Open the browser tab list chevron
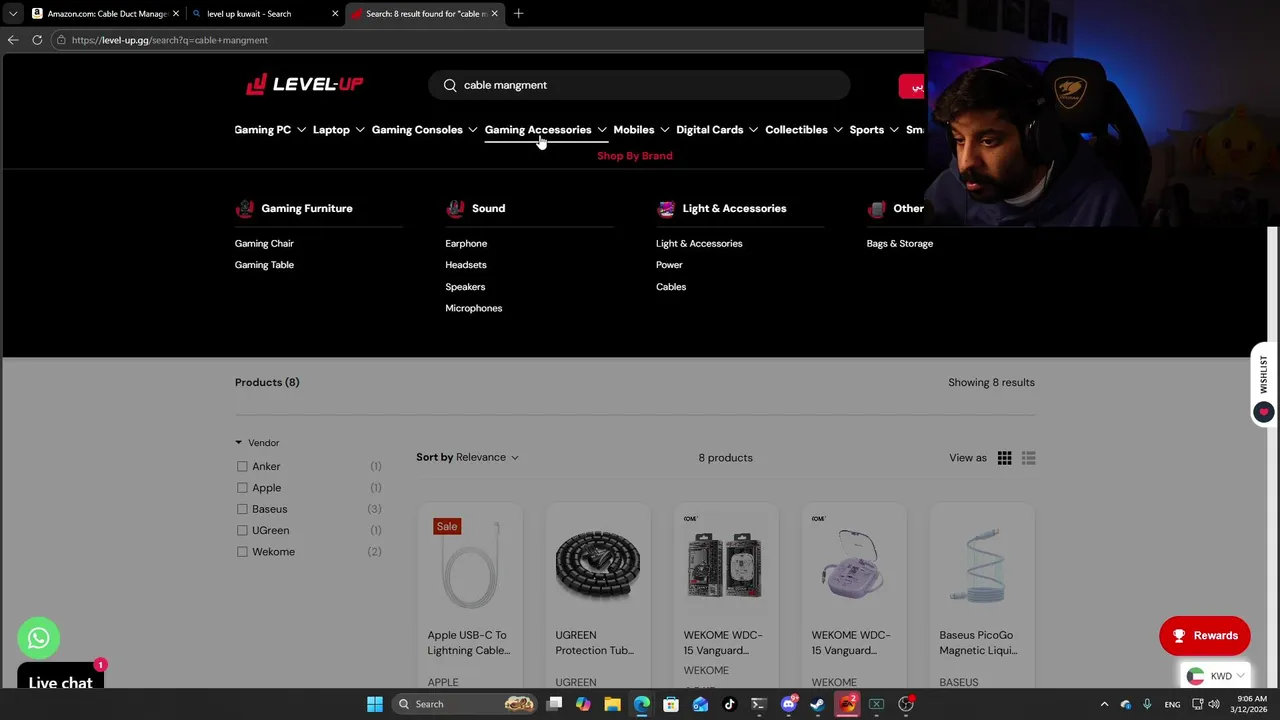 [12, 14]
